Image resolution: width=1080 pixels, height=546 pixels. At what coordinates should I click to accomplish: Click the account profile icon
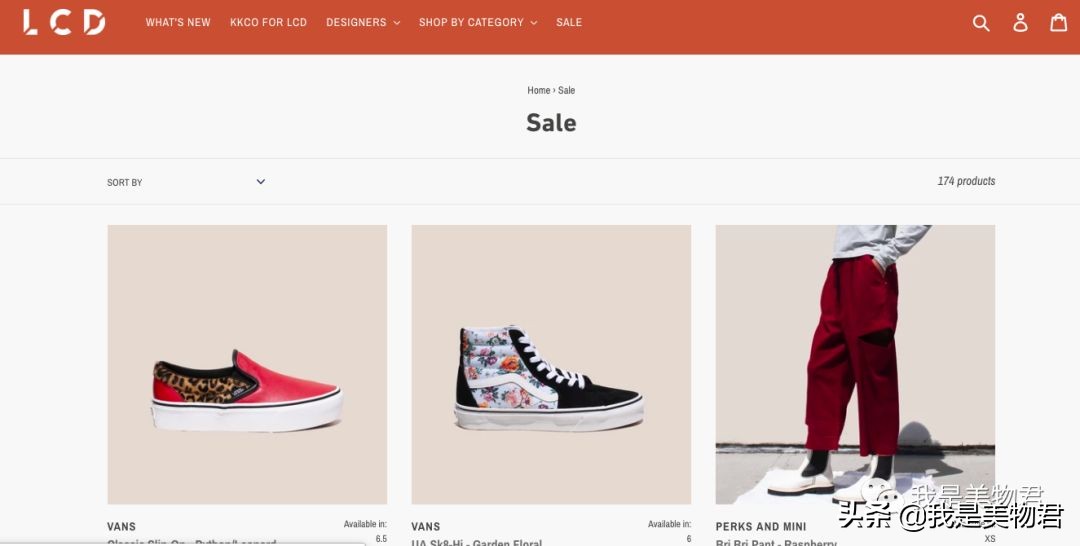coord(1020,22)
